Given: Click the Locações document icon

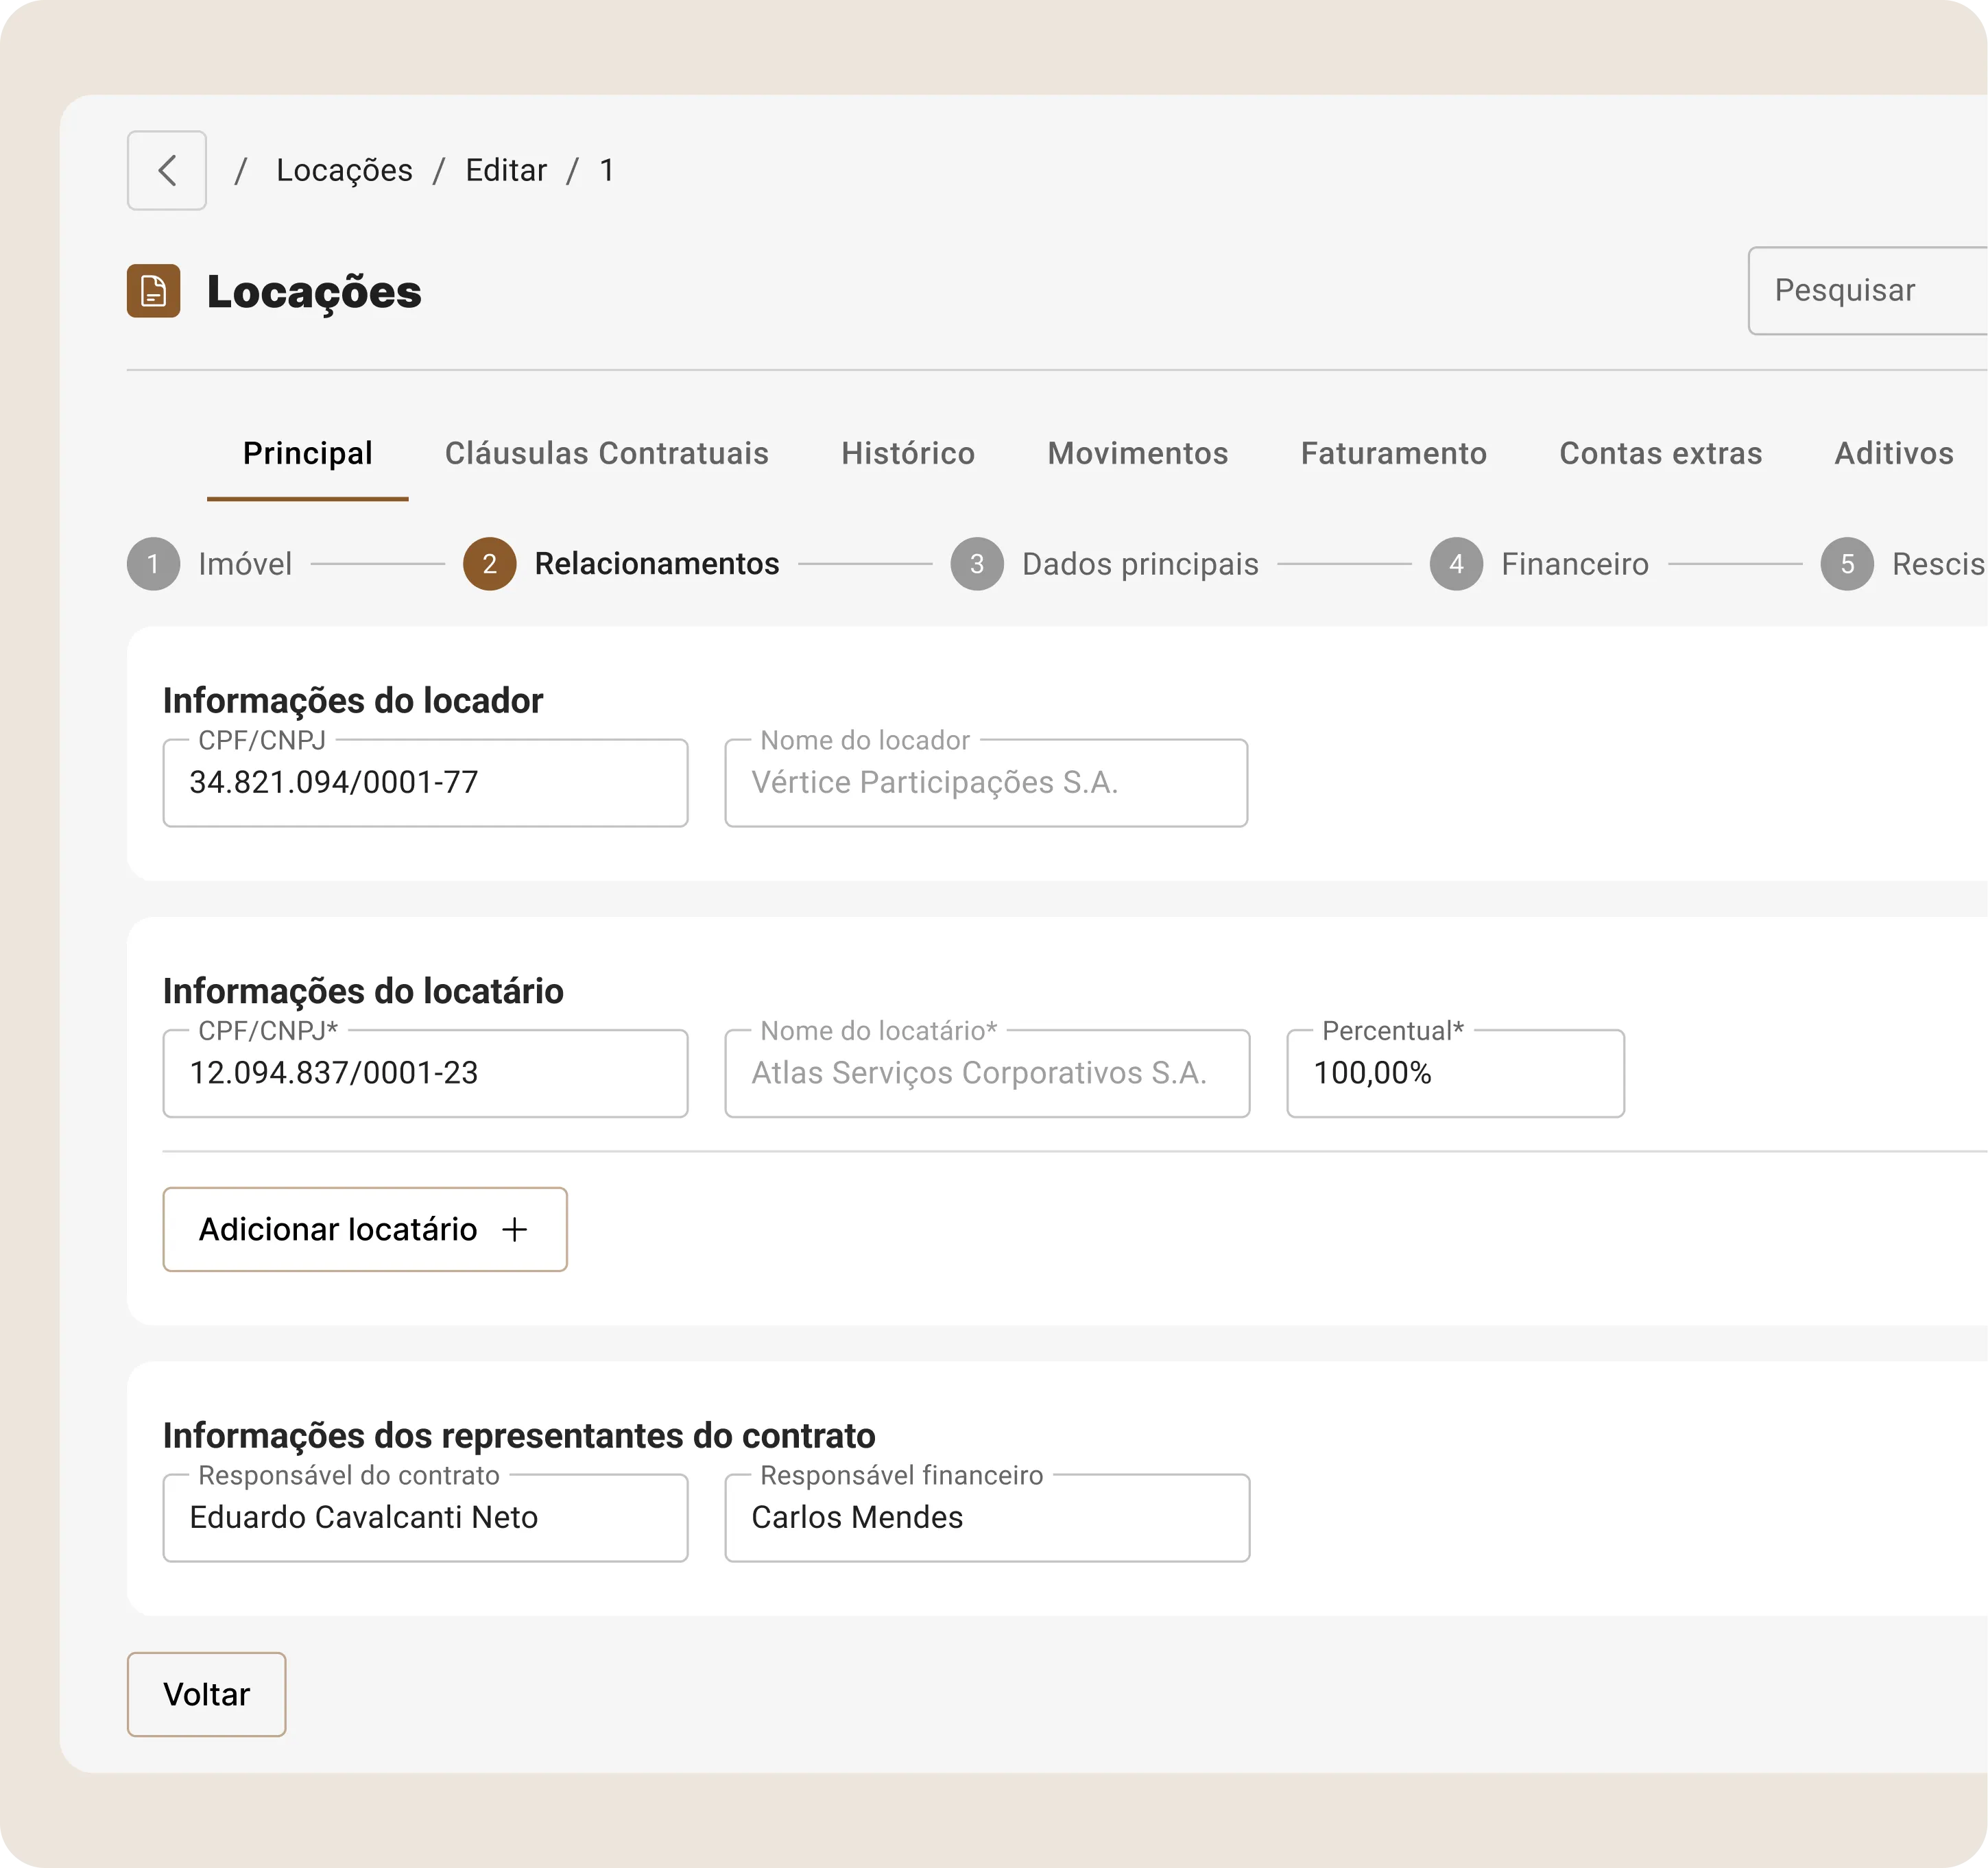Looking at the screenshot, I should [x=153, y=291].
